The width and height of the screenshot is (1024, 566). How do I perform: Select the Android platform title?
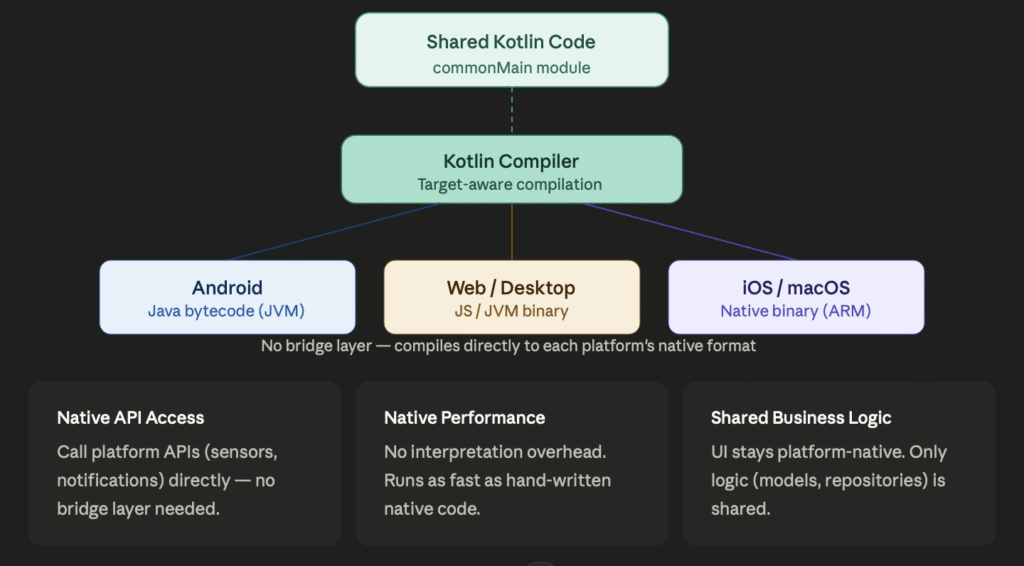point(227,288)
